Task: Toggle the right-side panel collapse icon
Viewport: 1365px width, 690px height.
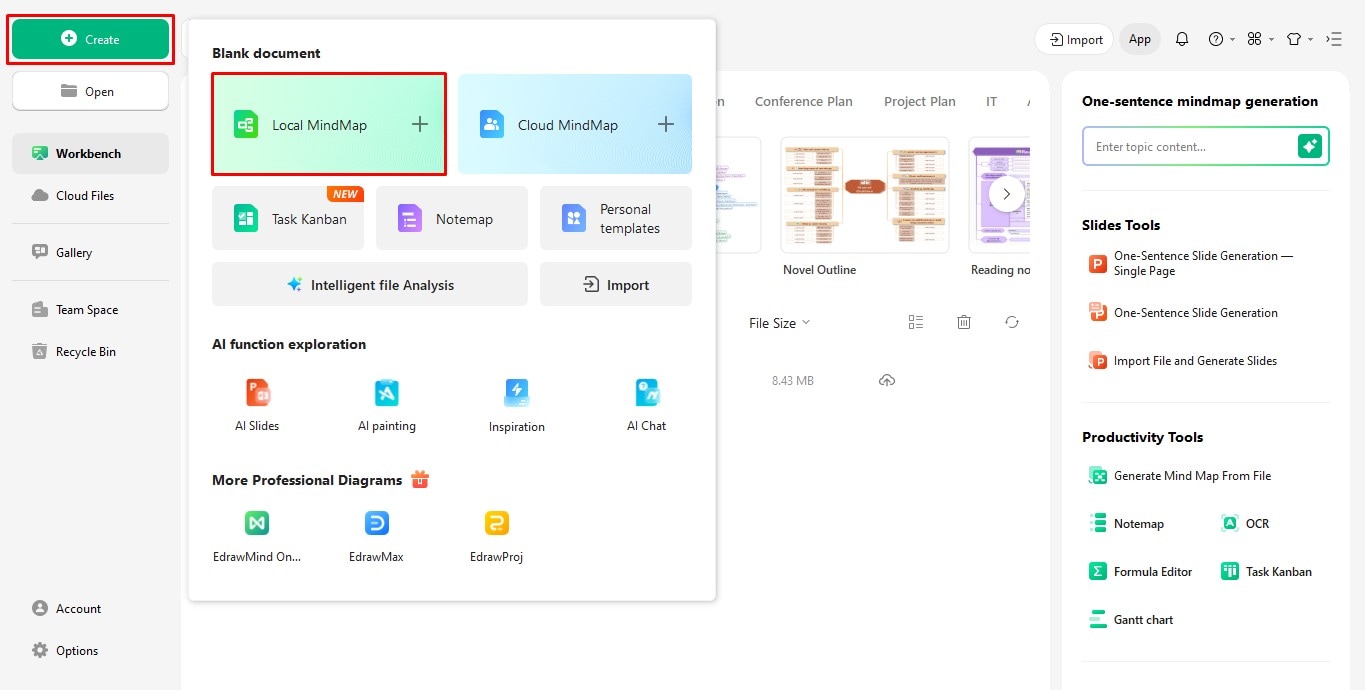Action: coord(1334,39)
